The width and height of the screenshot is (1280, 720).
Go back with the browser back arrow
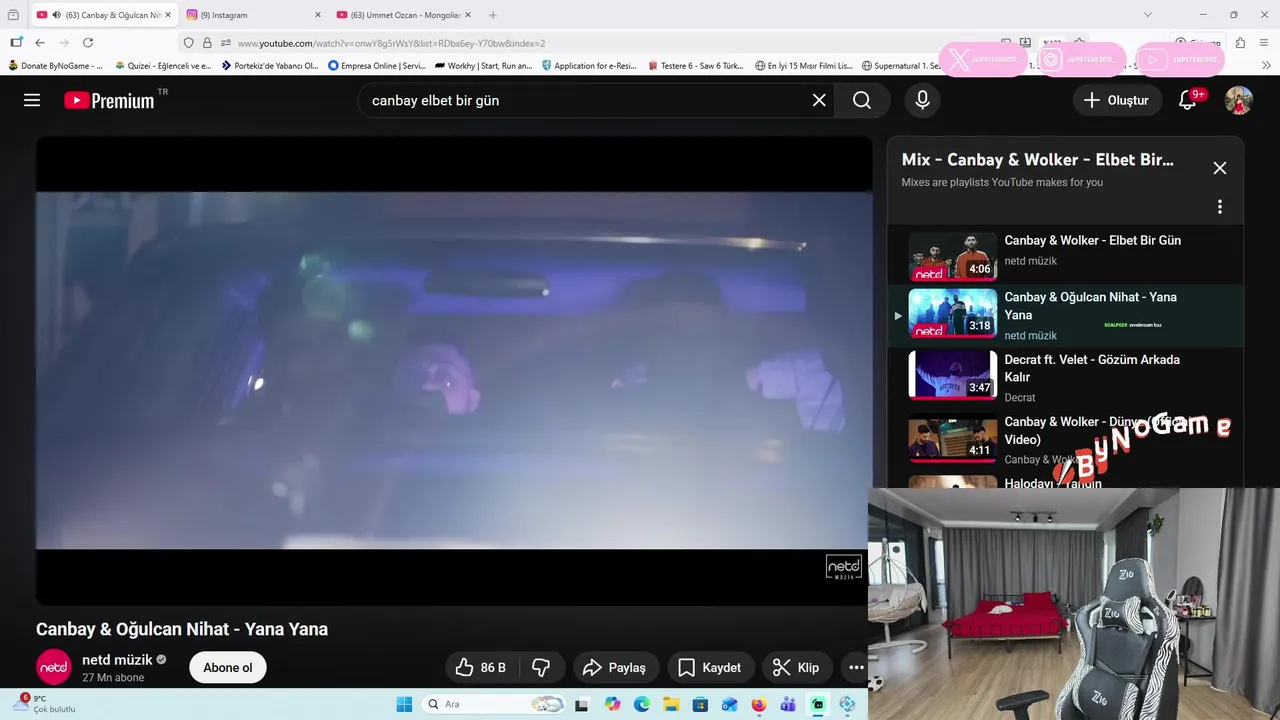pyautogui.click(x=40, y=43)
